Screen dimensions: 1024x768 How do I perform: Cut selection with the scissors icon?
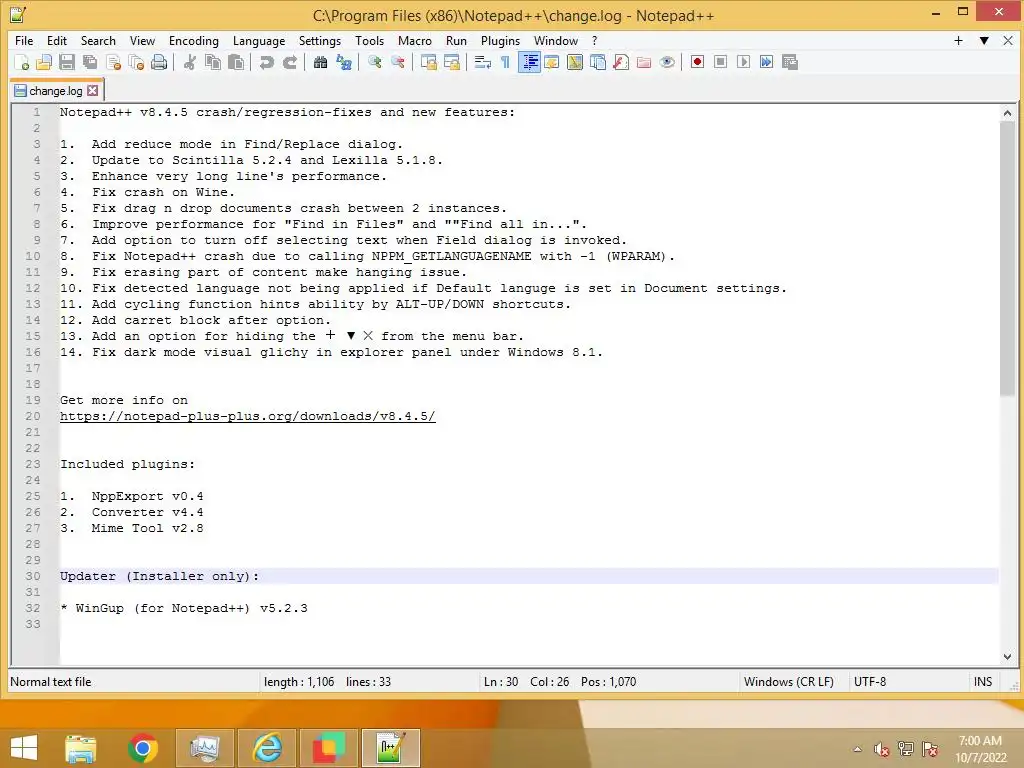click(190, 62)
